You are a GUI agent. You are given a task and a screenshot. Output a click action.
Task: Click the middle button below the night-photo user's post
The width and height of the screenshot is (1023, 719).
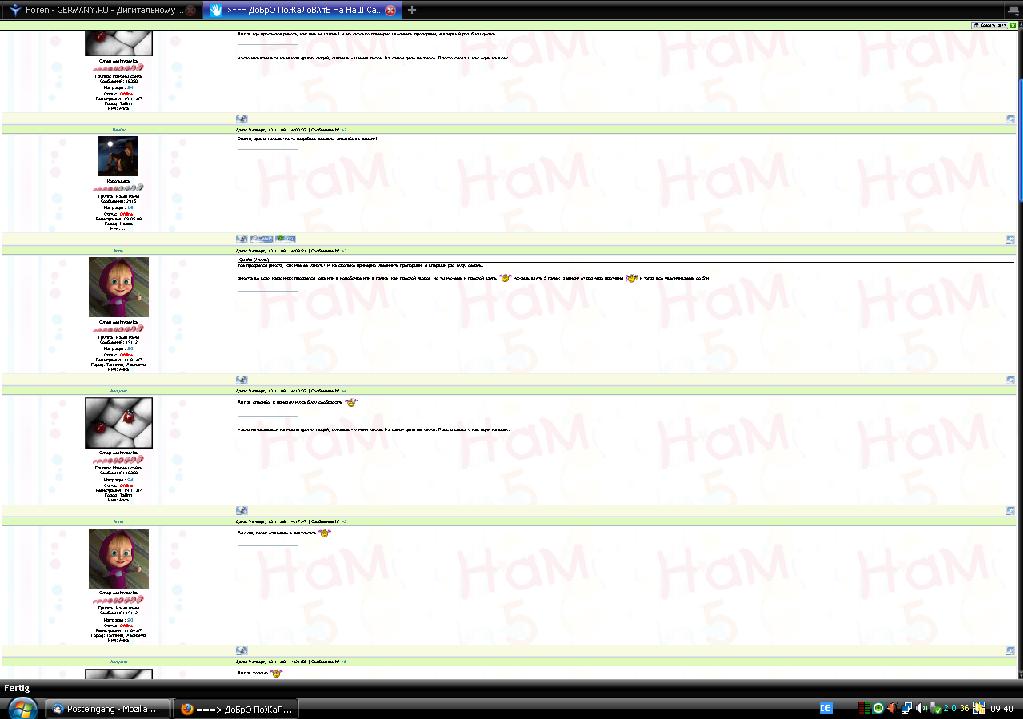coord(262,239)
